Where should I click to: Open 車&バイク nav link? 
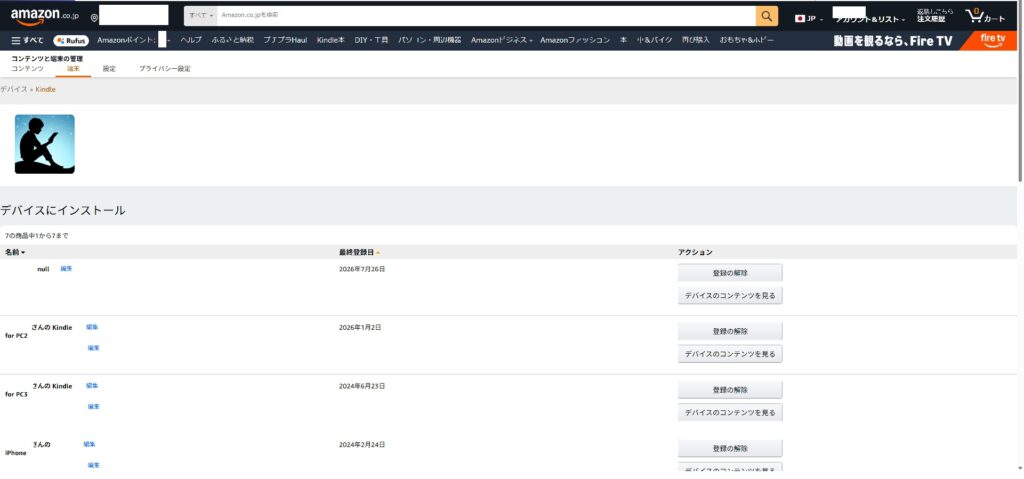pyautogui.click(x=654, y=41)
